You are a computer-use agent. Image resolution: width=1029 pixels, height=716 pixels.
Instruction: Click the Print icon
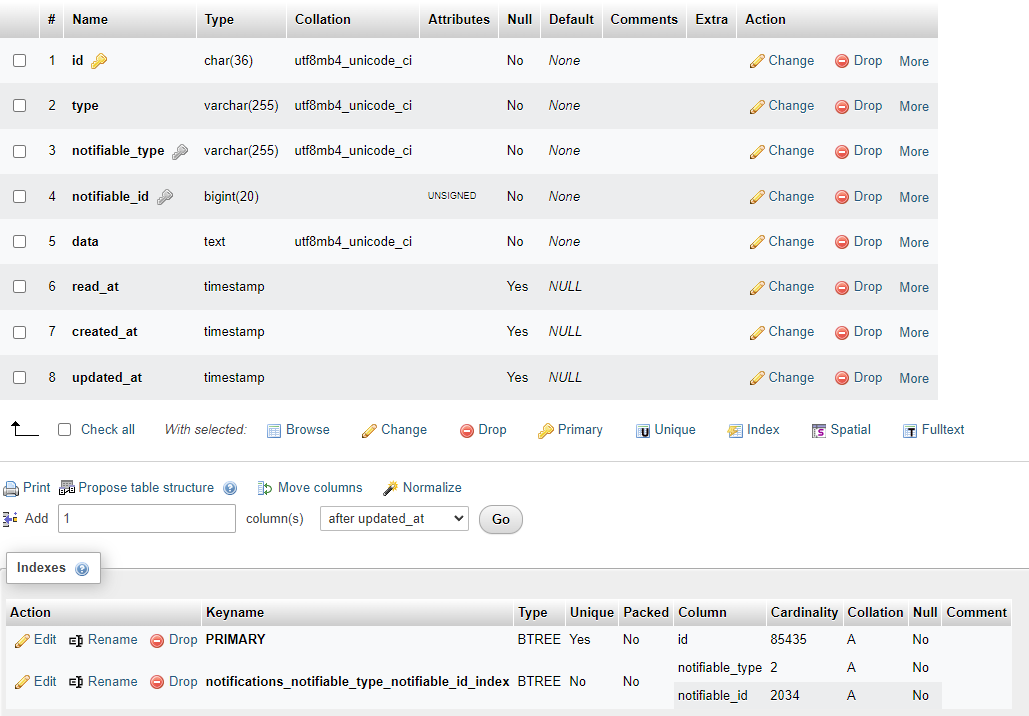[x=26, y=488]
